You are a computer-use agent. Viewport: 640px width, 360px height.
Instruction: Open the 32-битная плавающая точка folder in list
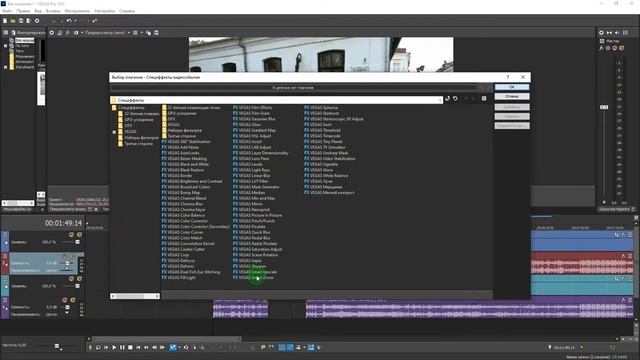[x=191, y=107]
